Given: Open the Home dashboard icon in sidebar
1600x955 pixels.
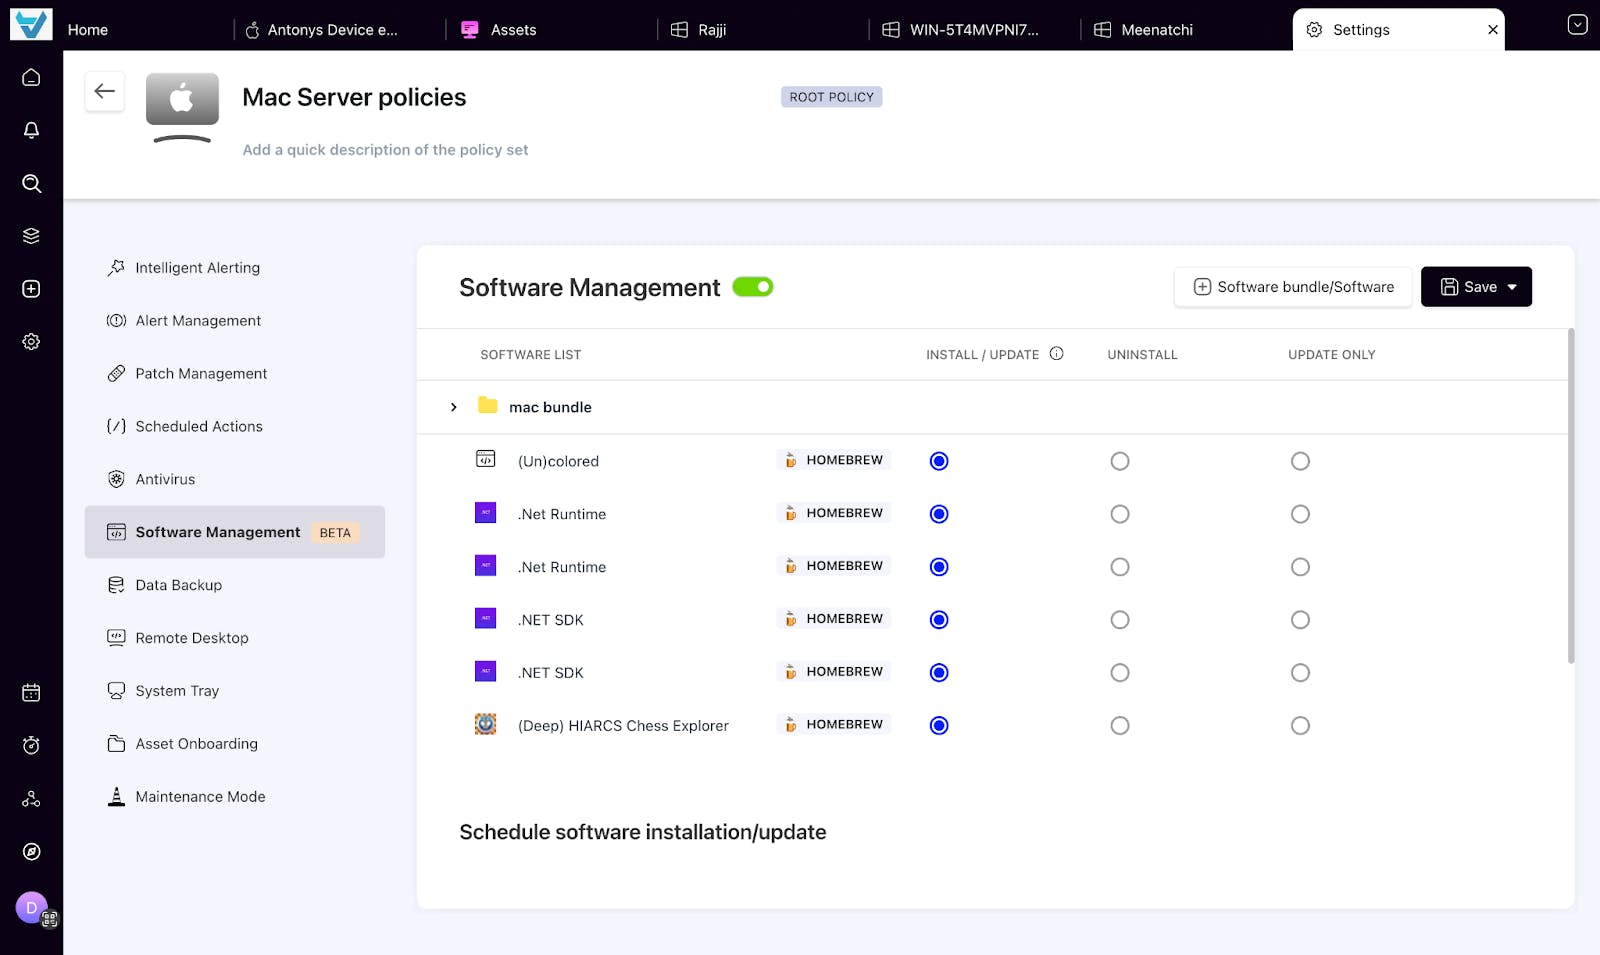Looking at the screenshot, I should coord(31,78).
